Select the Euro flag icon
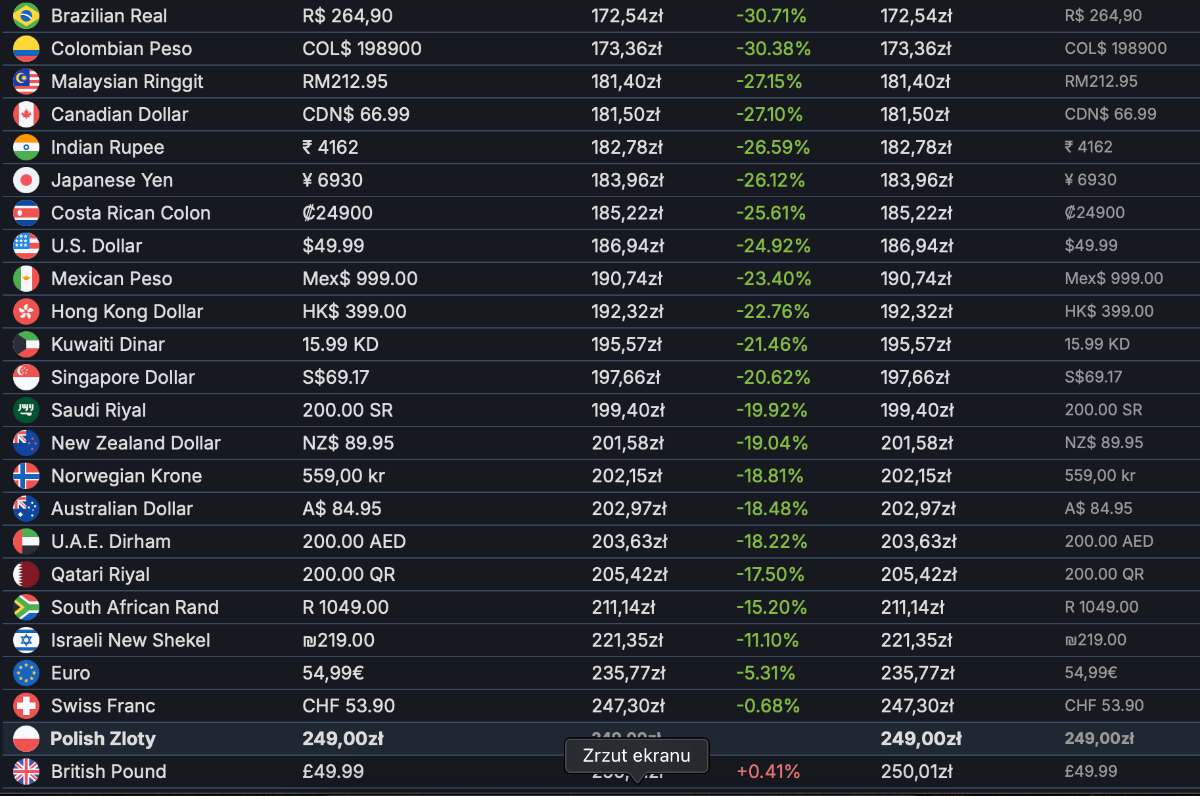The height and width of the screenshot is (796, 1200). coord(26,673)
